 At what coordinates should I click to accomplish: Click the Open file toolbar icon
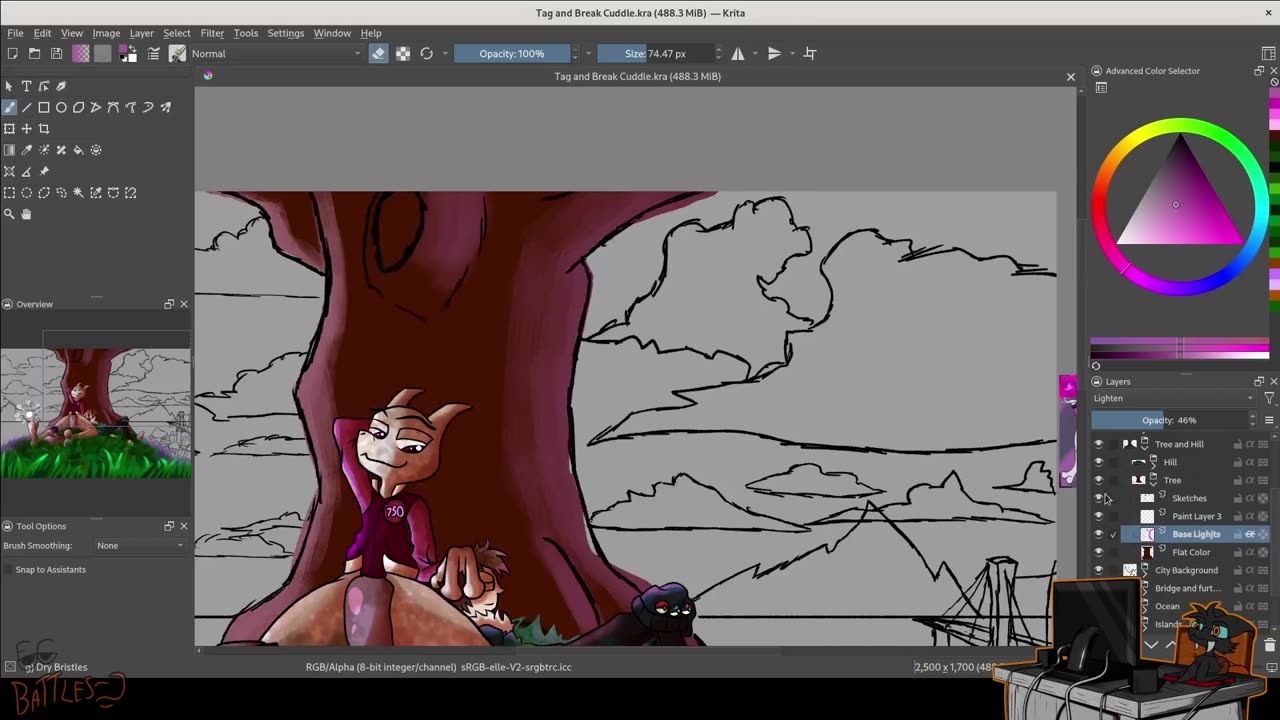(34, 54)
